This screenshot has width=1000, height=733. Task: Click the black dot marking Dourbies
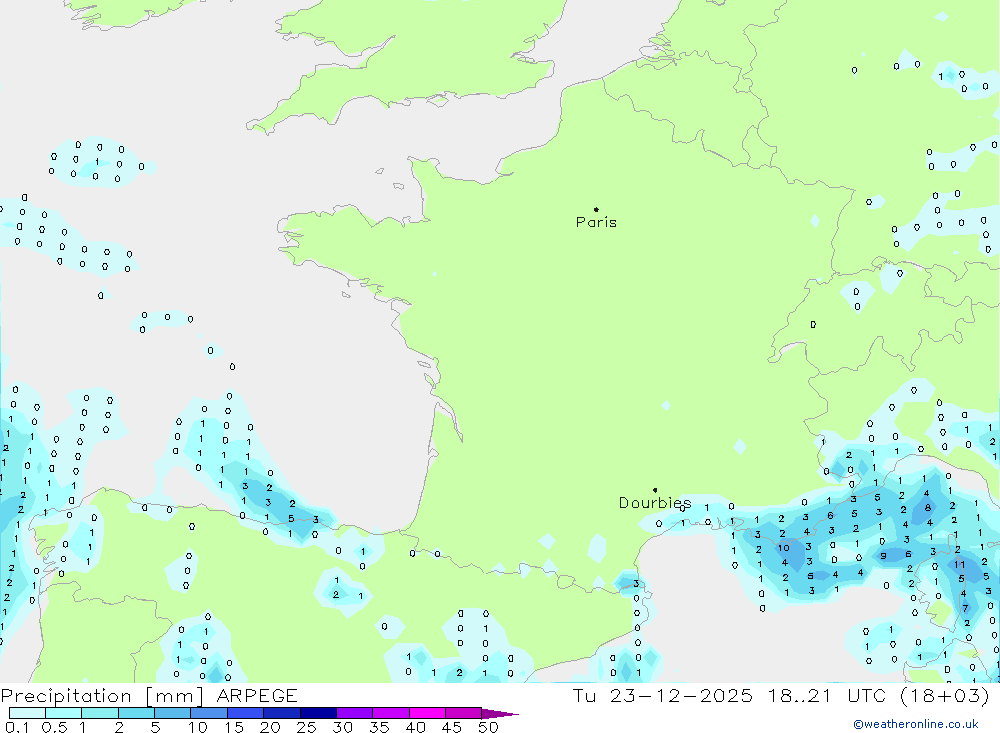[x=655, y=490]
